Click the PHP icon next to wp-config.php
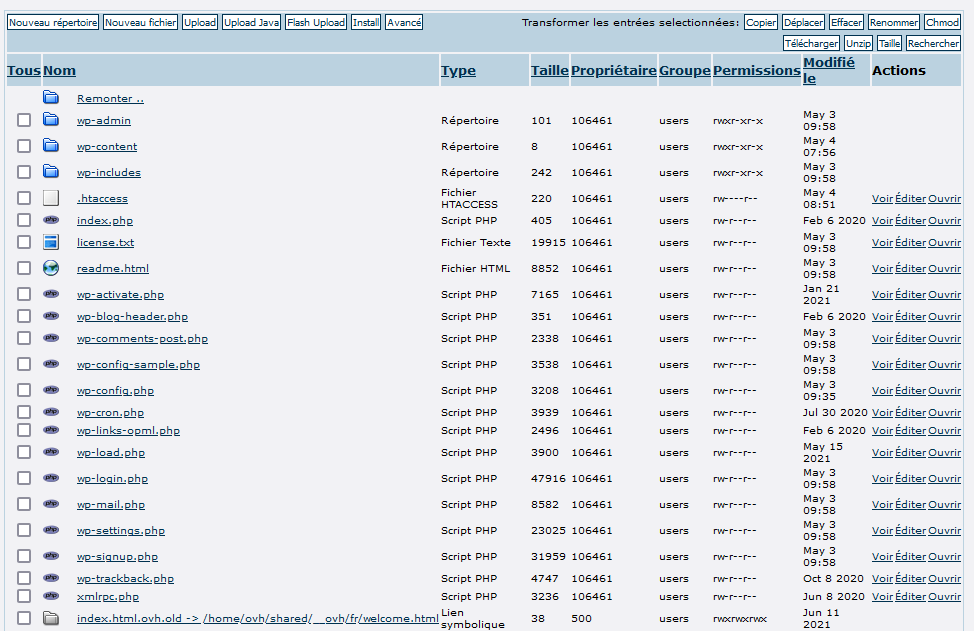975x631 pixels. coord(51,390)
